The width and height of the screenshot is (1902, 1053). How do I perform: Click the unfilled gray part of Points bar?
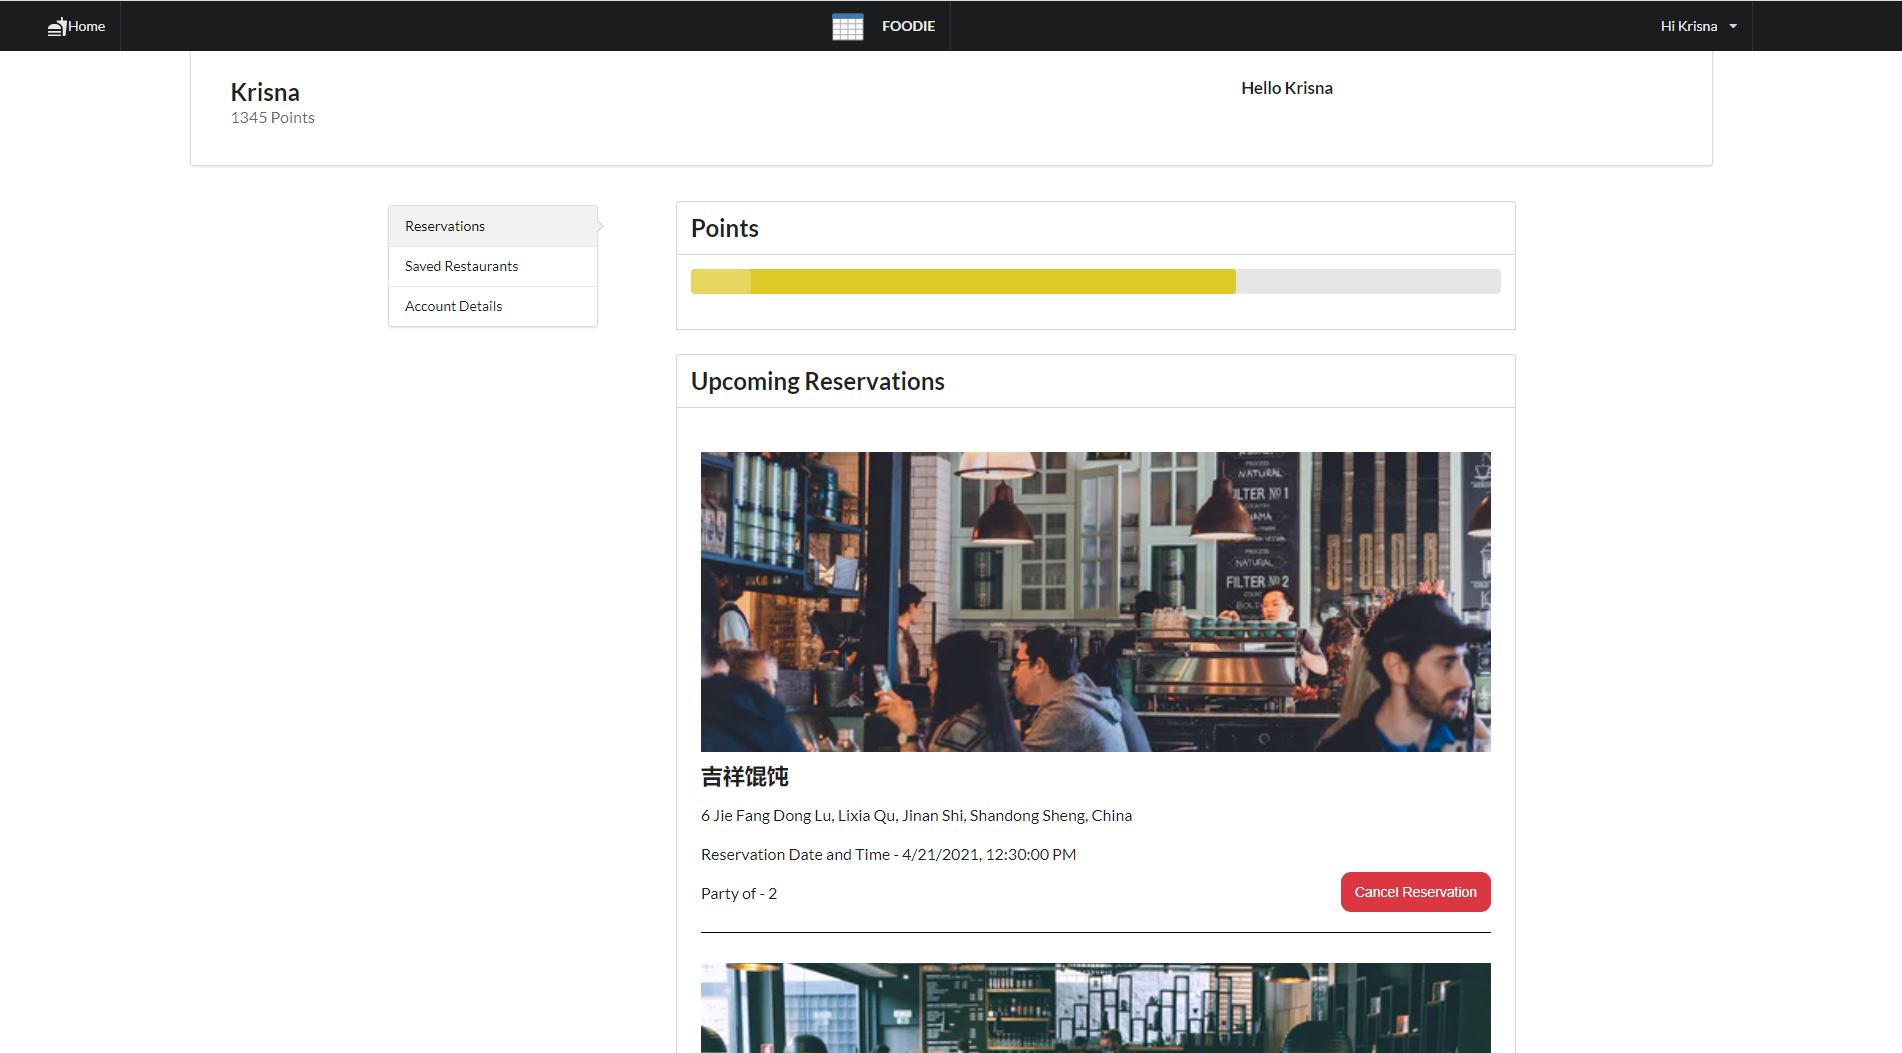(x=1367, y=282)
